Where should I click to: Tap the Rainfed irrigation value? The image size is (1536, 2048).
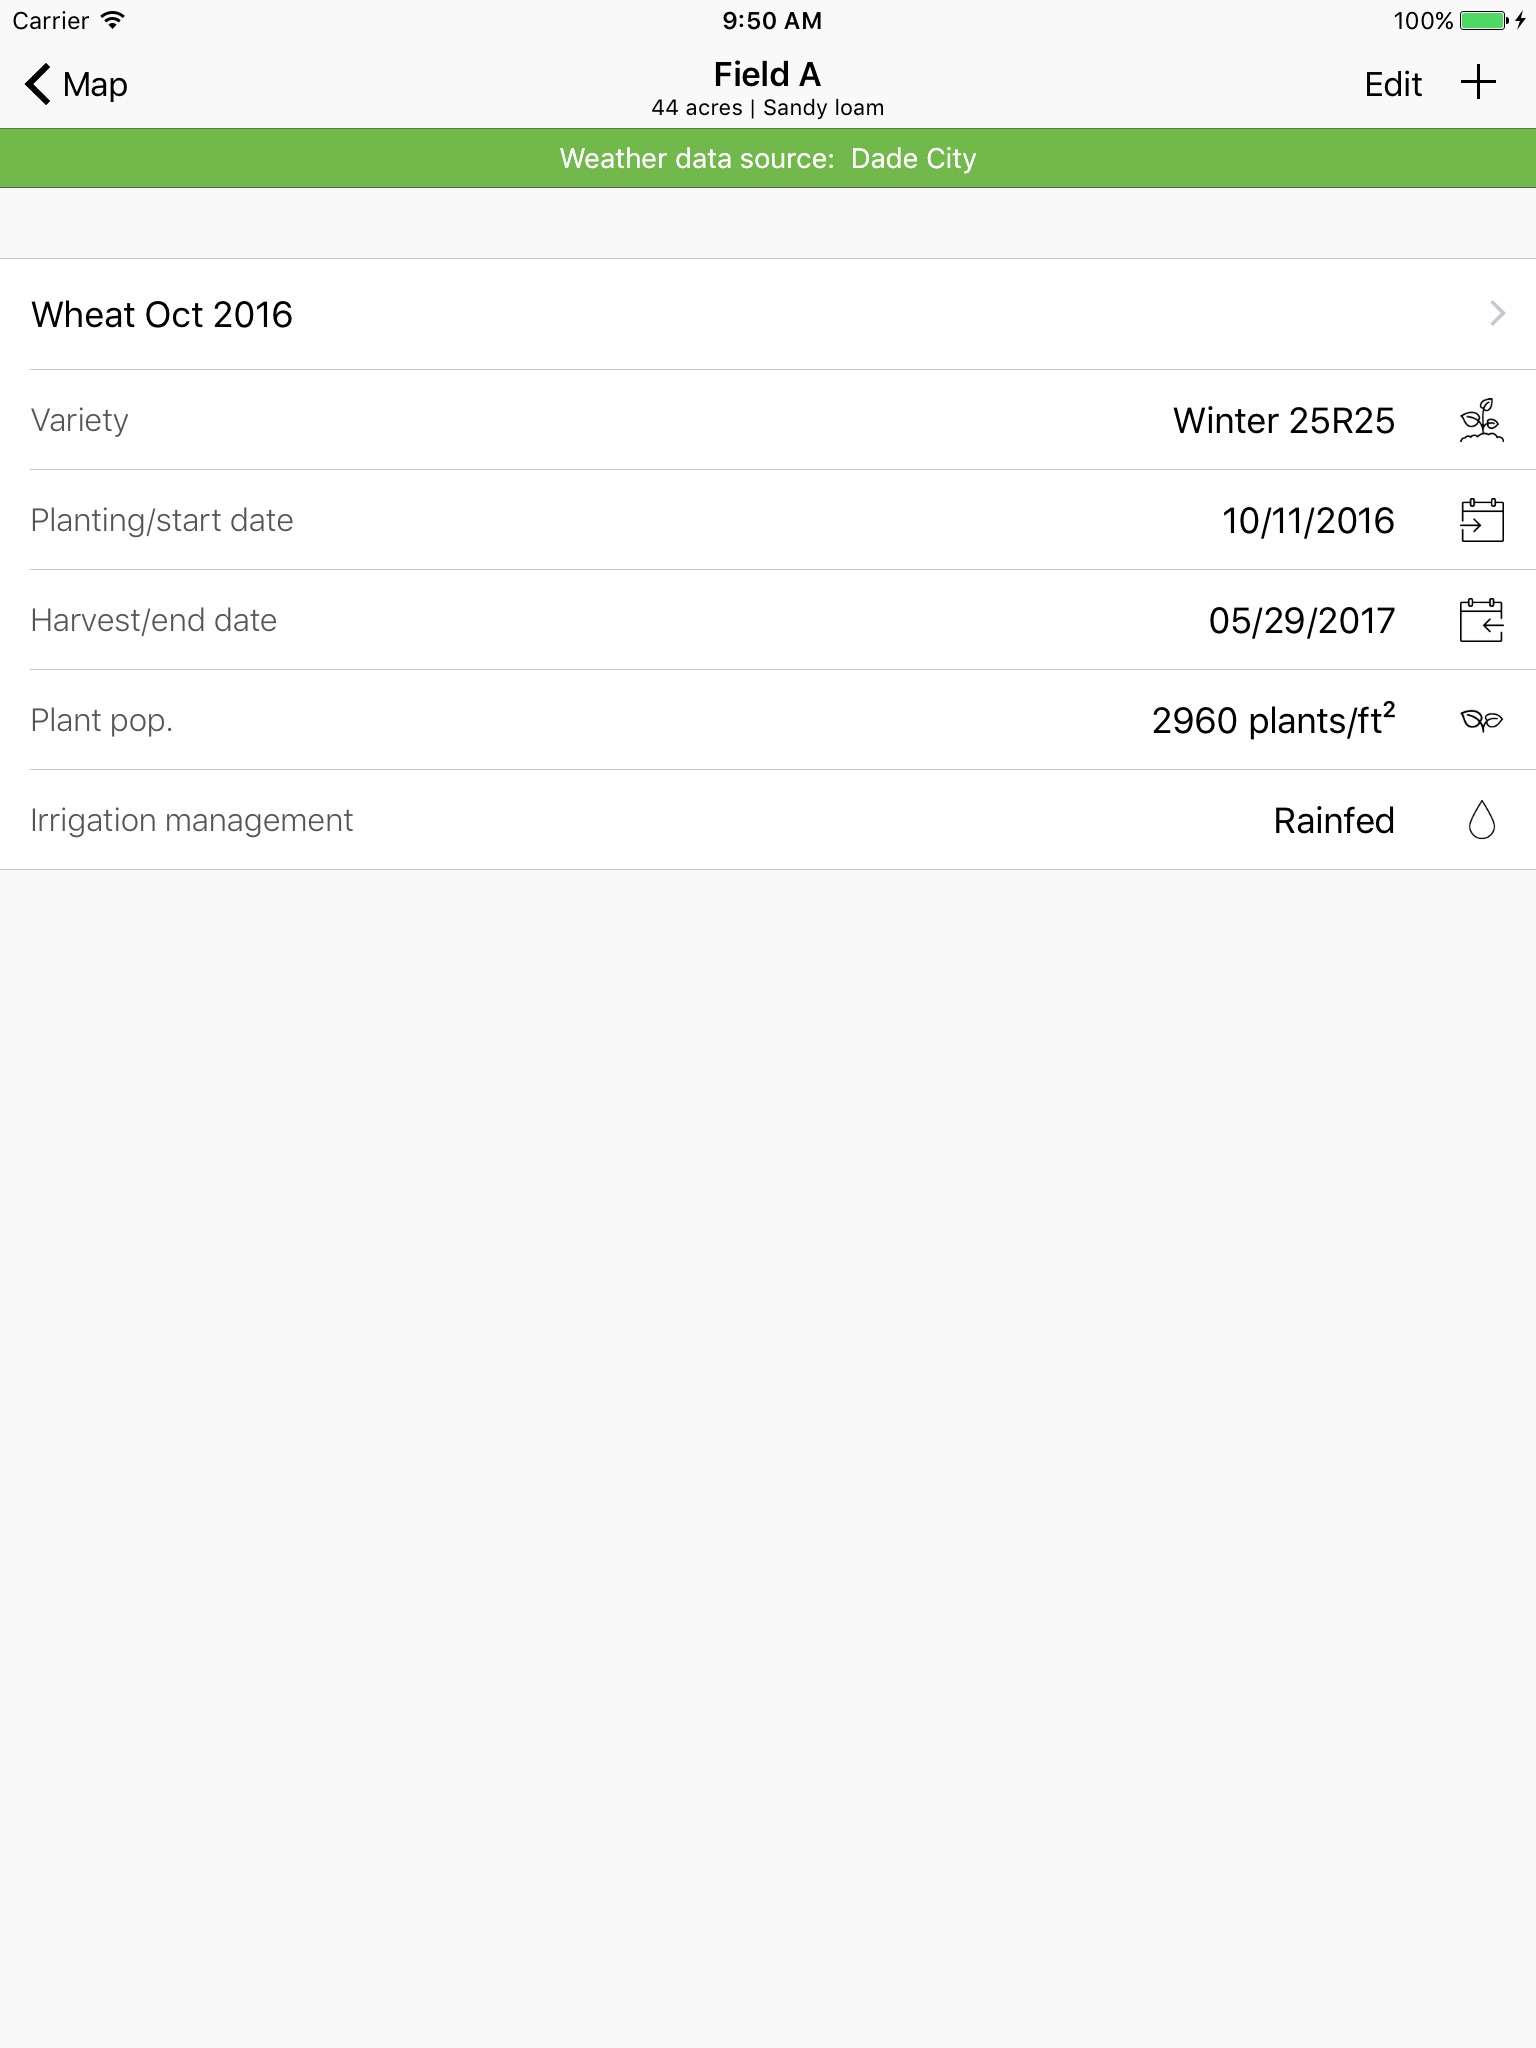1333,821
